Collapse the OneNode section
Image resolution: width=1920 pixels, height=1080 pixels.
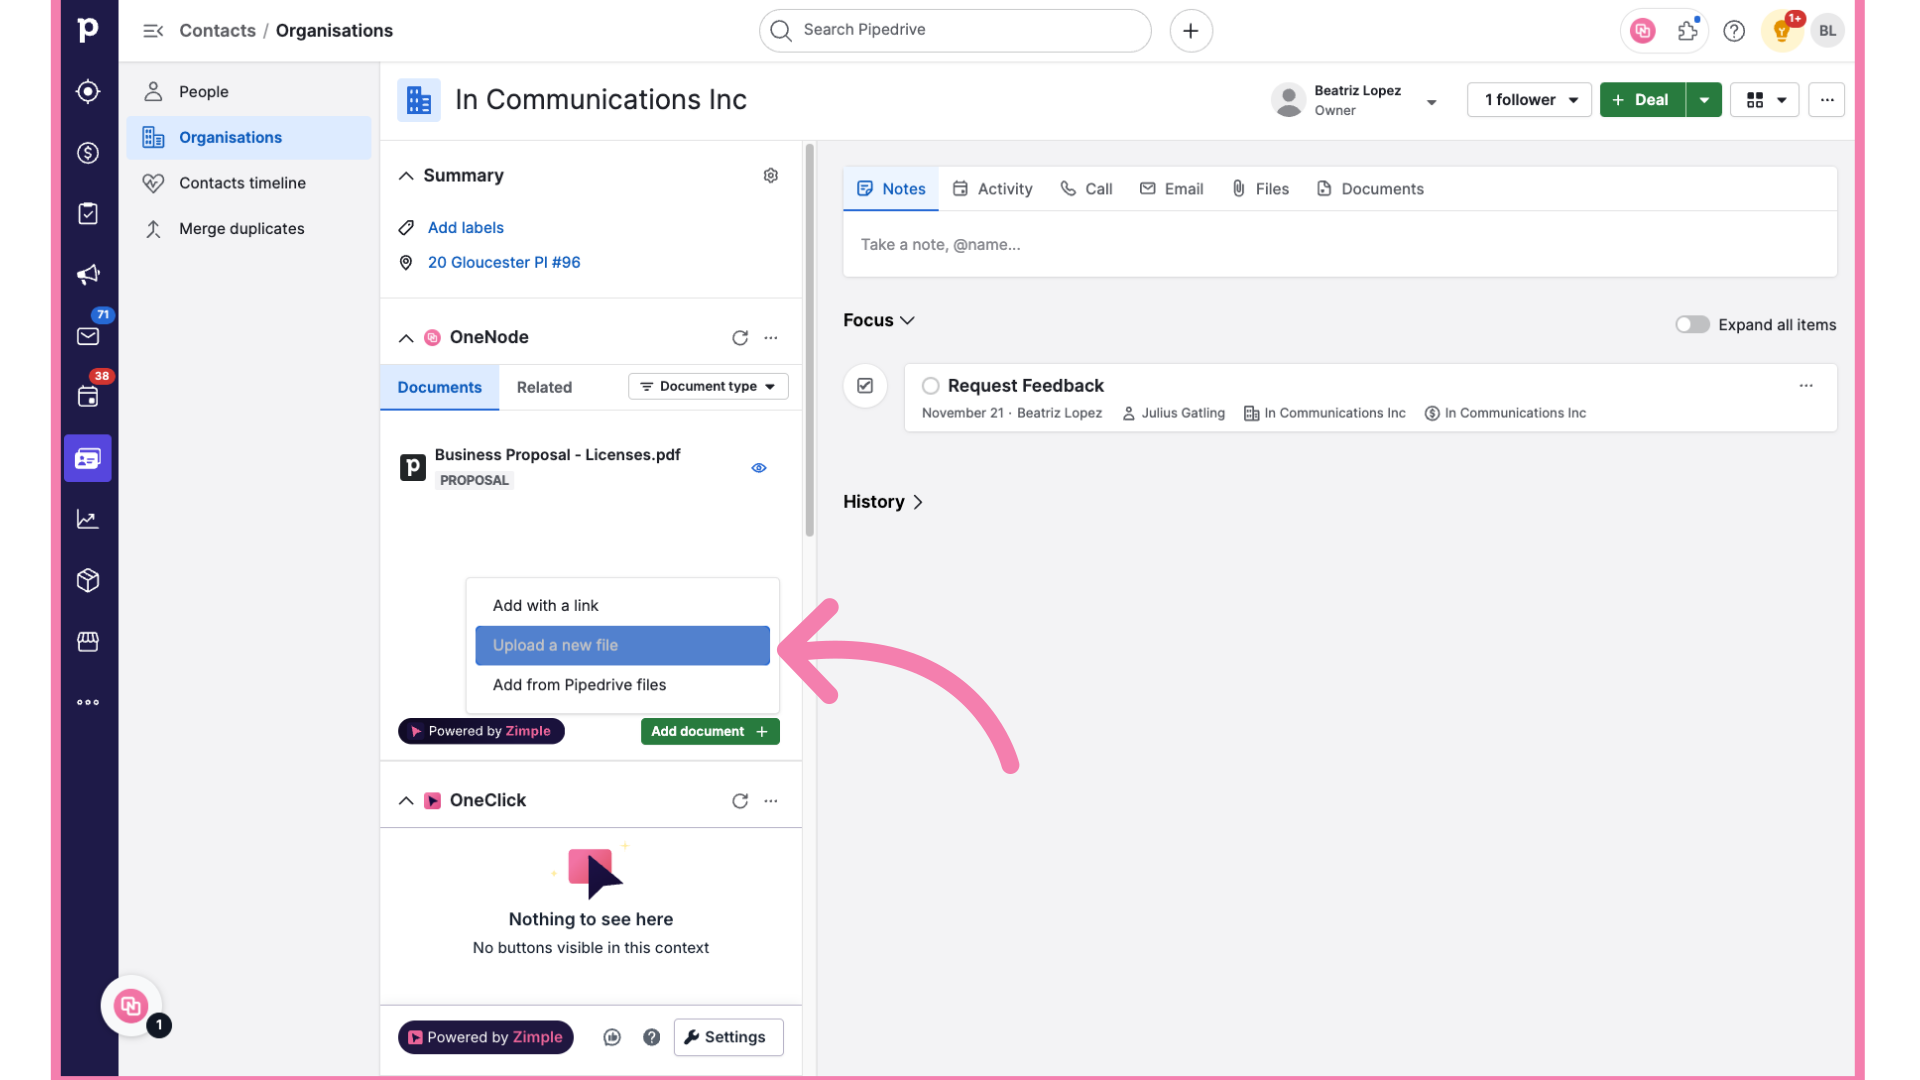click(x=406, y=338)
